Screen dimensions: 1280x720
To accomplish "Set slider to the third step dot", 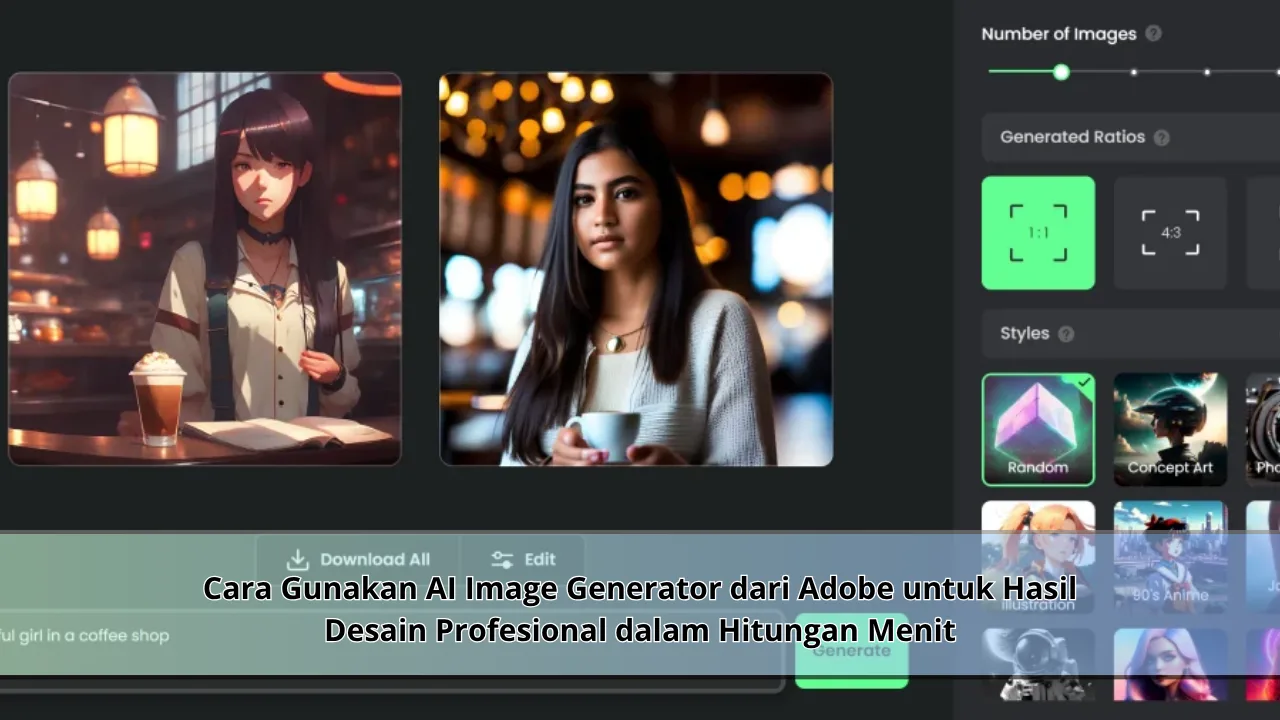I will [1134, 72].
